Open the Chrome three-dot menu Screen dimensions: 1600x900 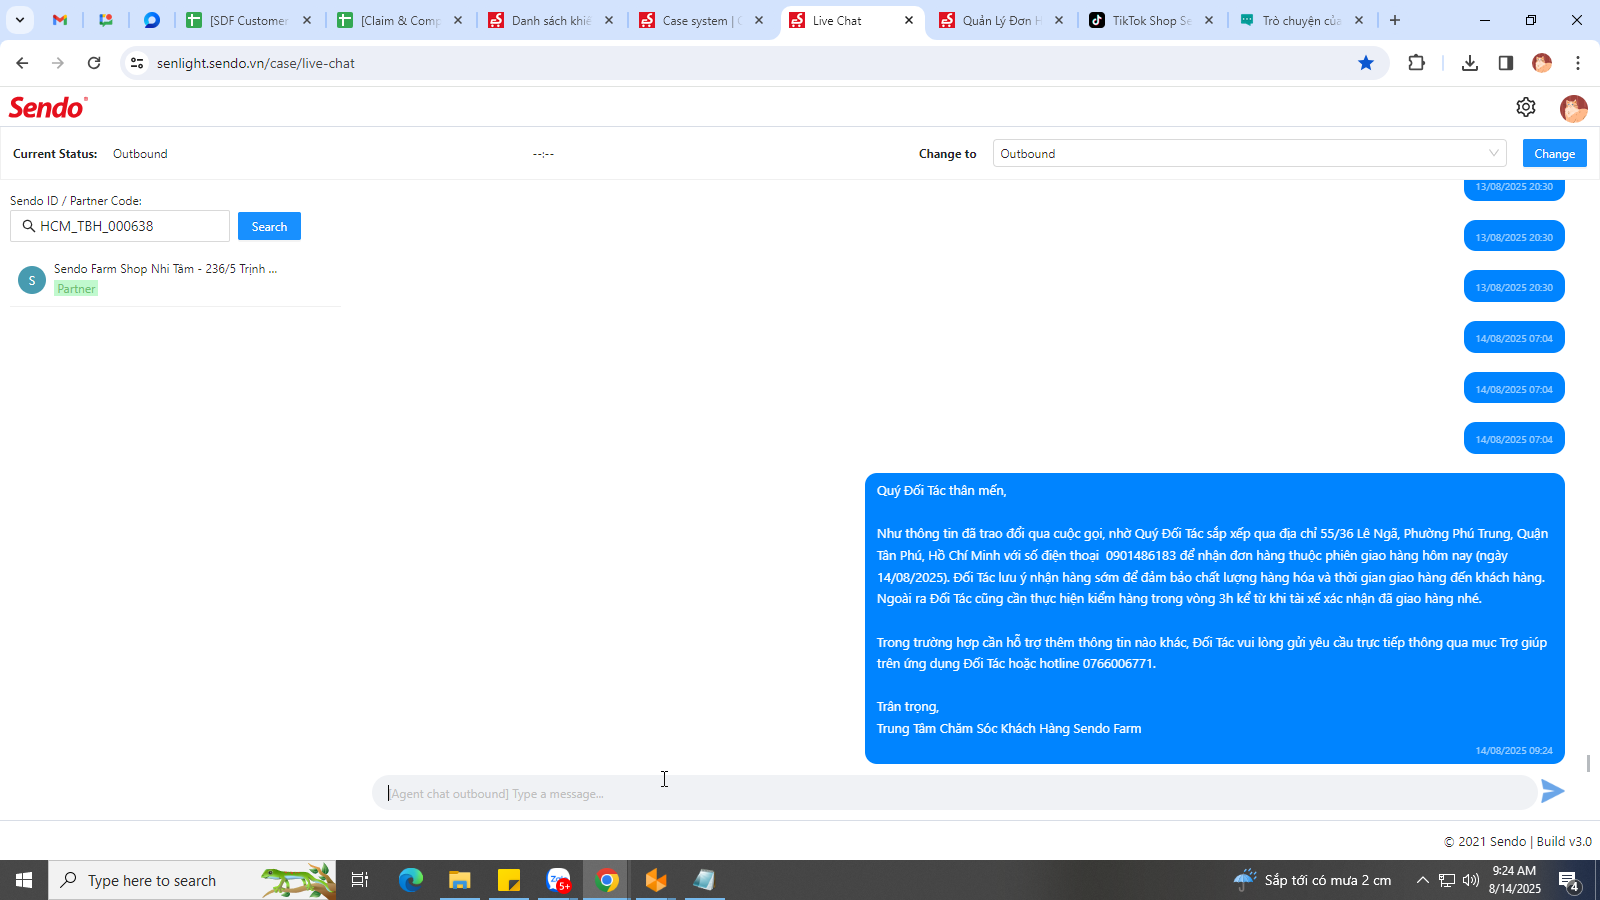(x=1578, y=63)
